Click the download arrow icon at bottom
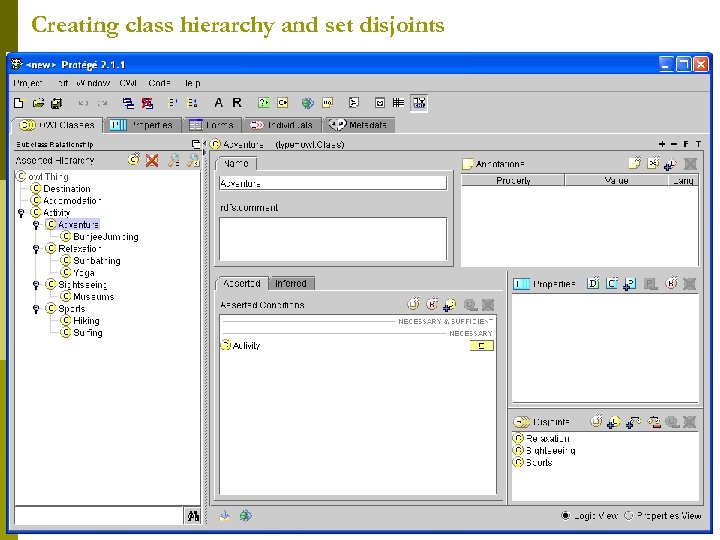The height and width of the screenshot is (540, 720). [x=225, y=516]
